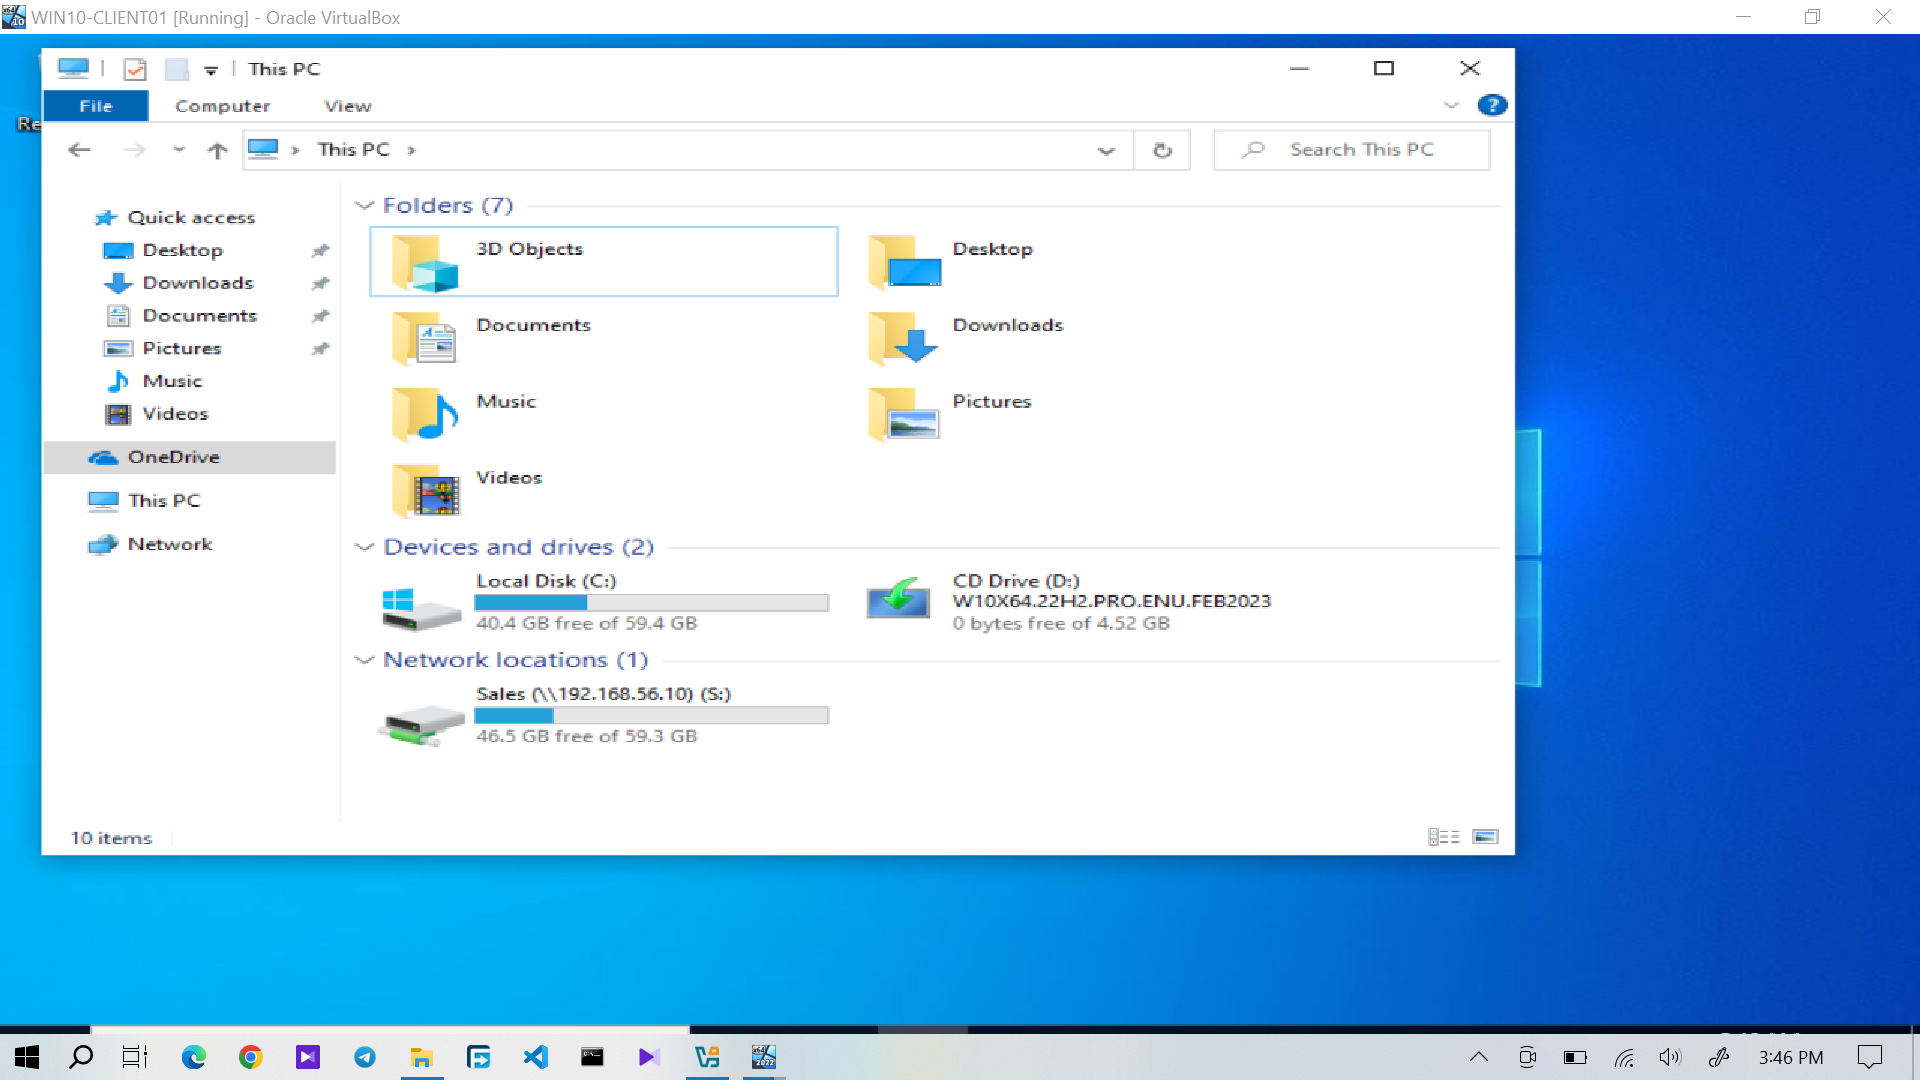
Task: Select the CD Drive (D:) icon
Action: click(899, 598)
